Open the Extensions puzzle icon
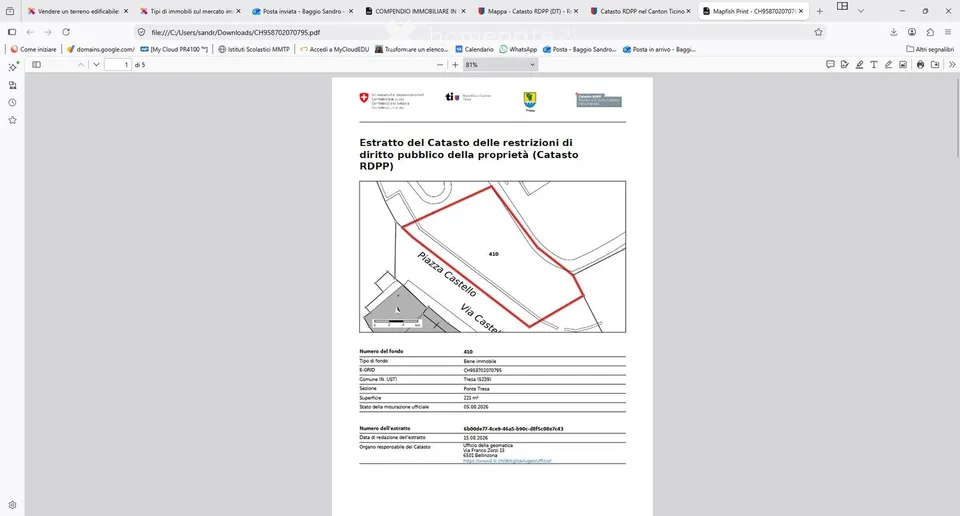The height and width of the screenshot is (516, 960). (930, 32)
